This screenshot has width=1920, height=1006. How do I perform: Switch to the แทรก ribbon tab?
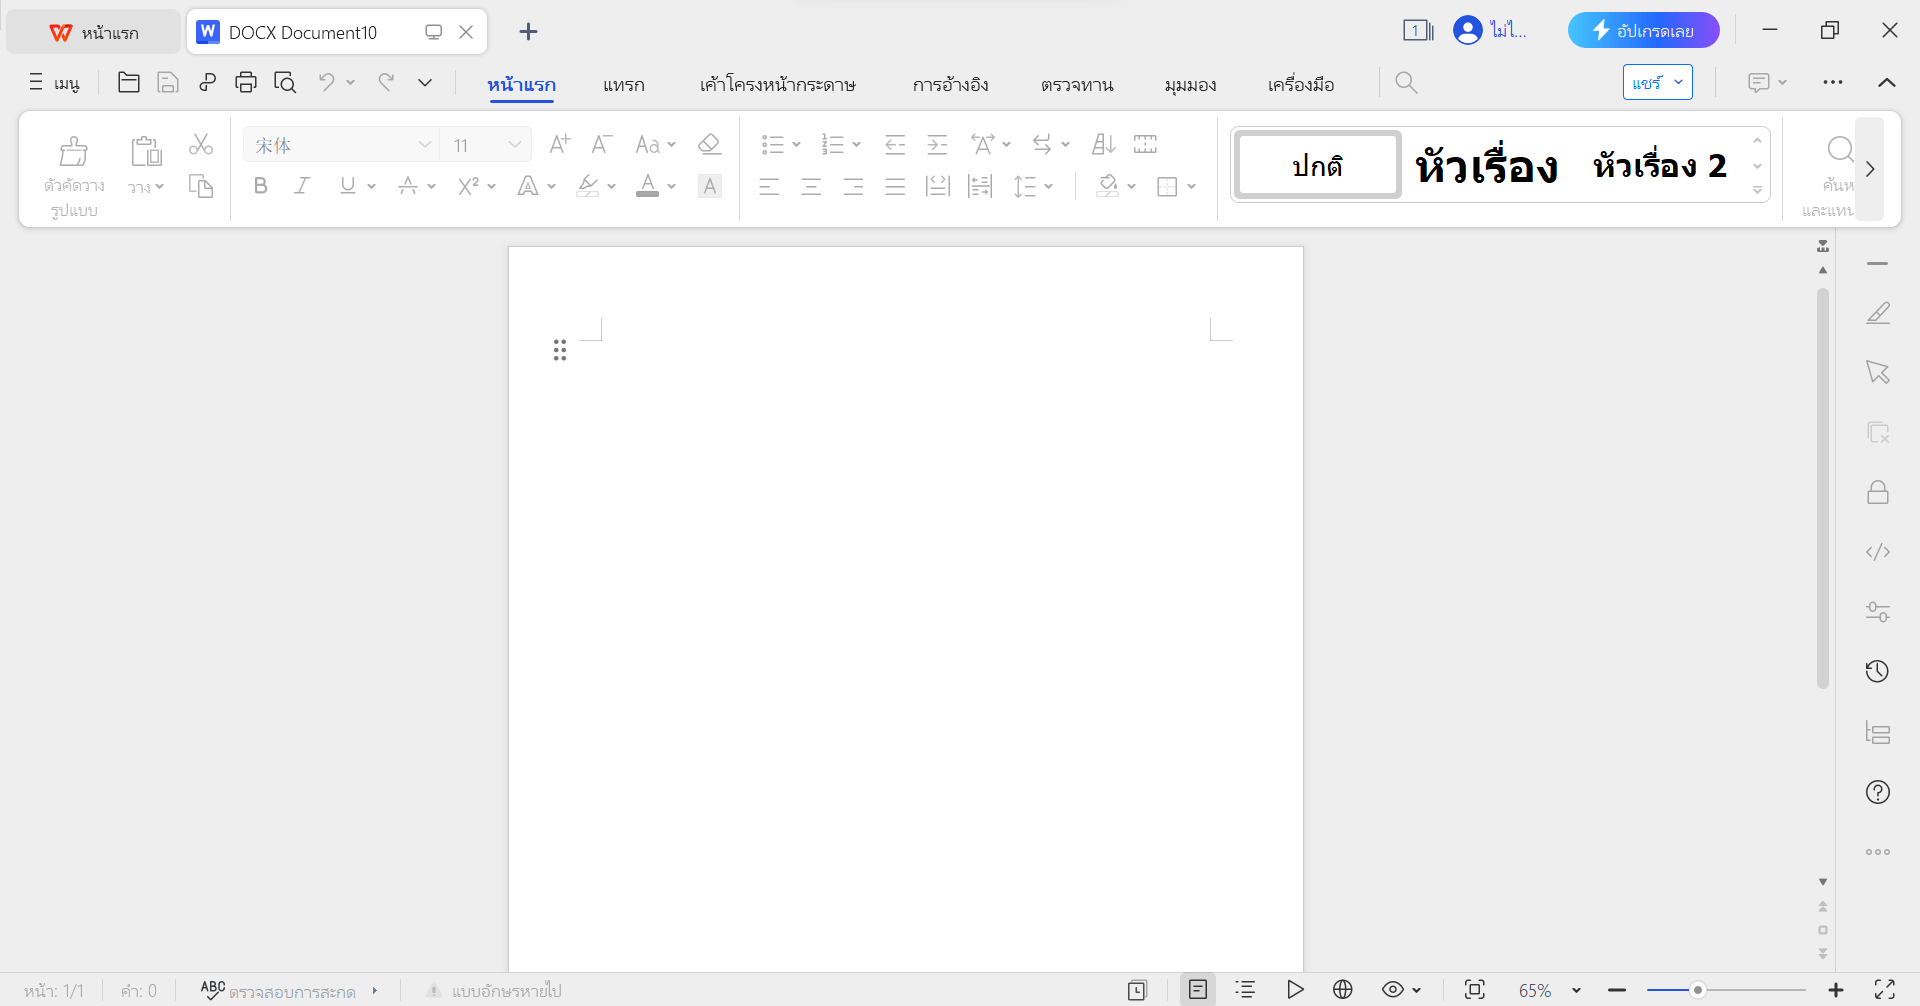tap(623, 84)
